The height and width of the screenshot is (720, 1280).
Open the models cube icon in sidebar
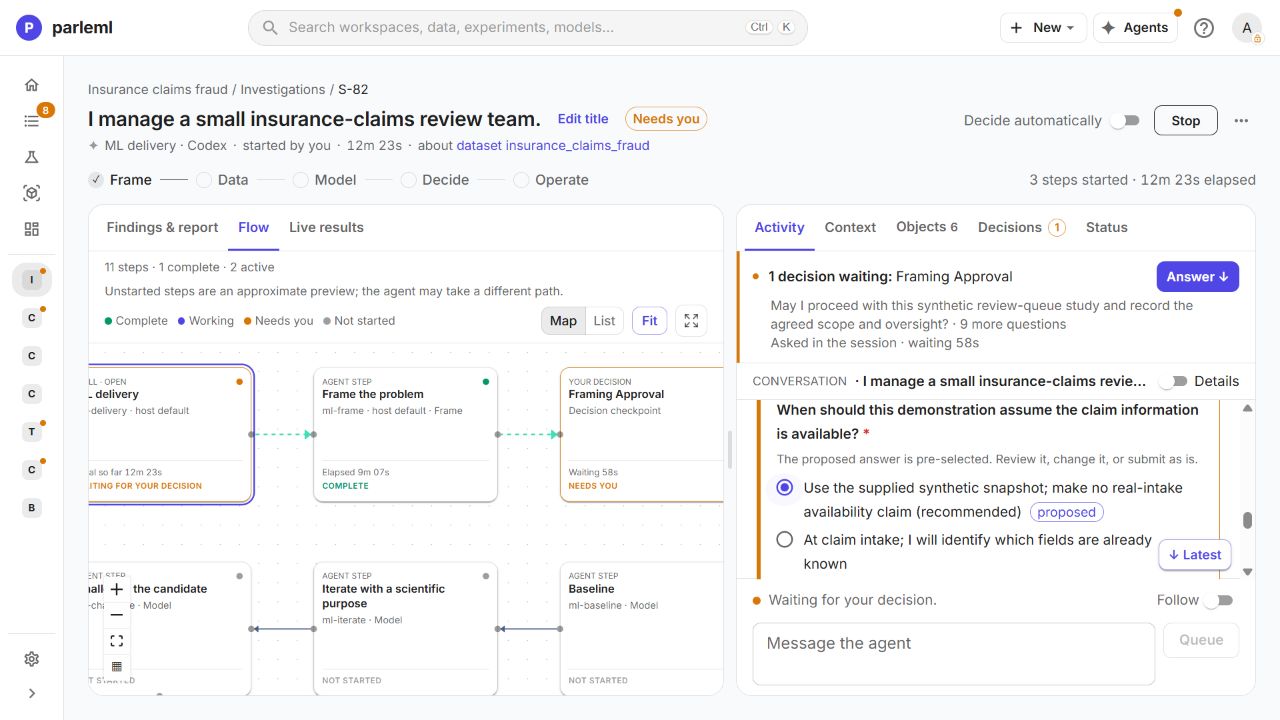[x=31, y=193]
